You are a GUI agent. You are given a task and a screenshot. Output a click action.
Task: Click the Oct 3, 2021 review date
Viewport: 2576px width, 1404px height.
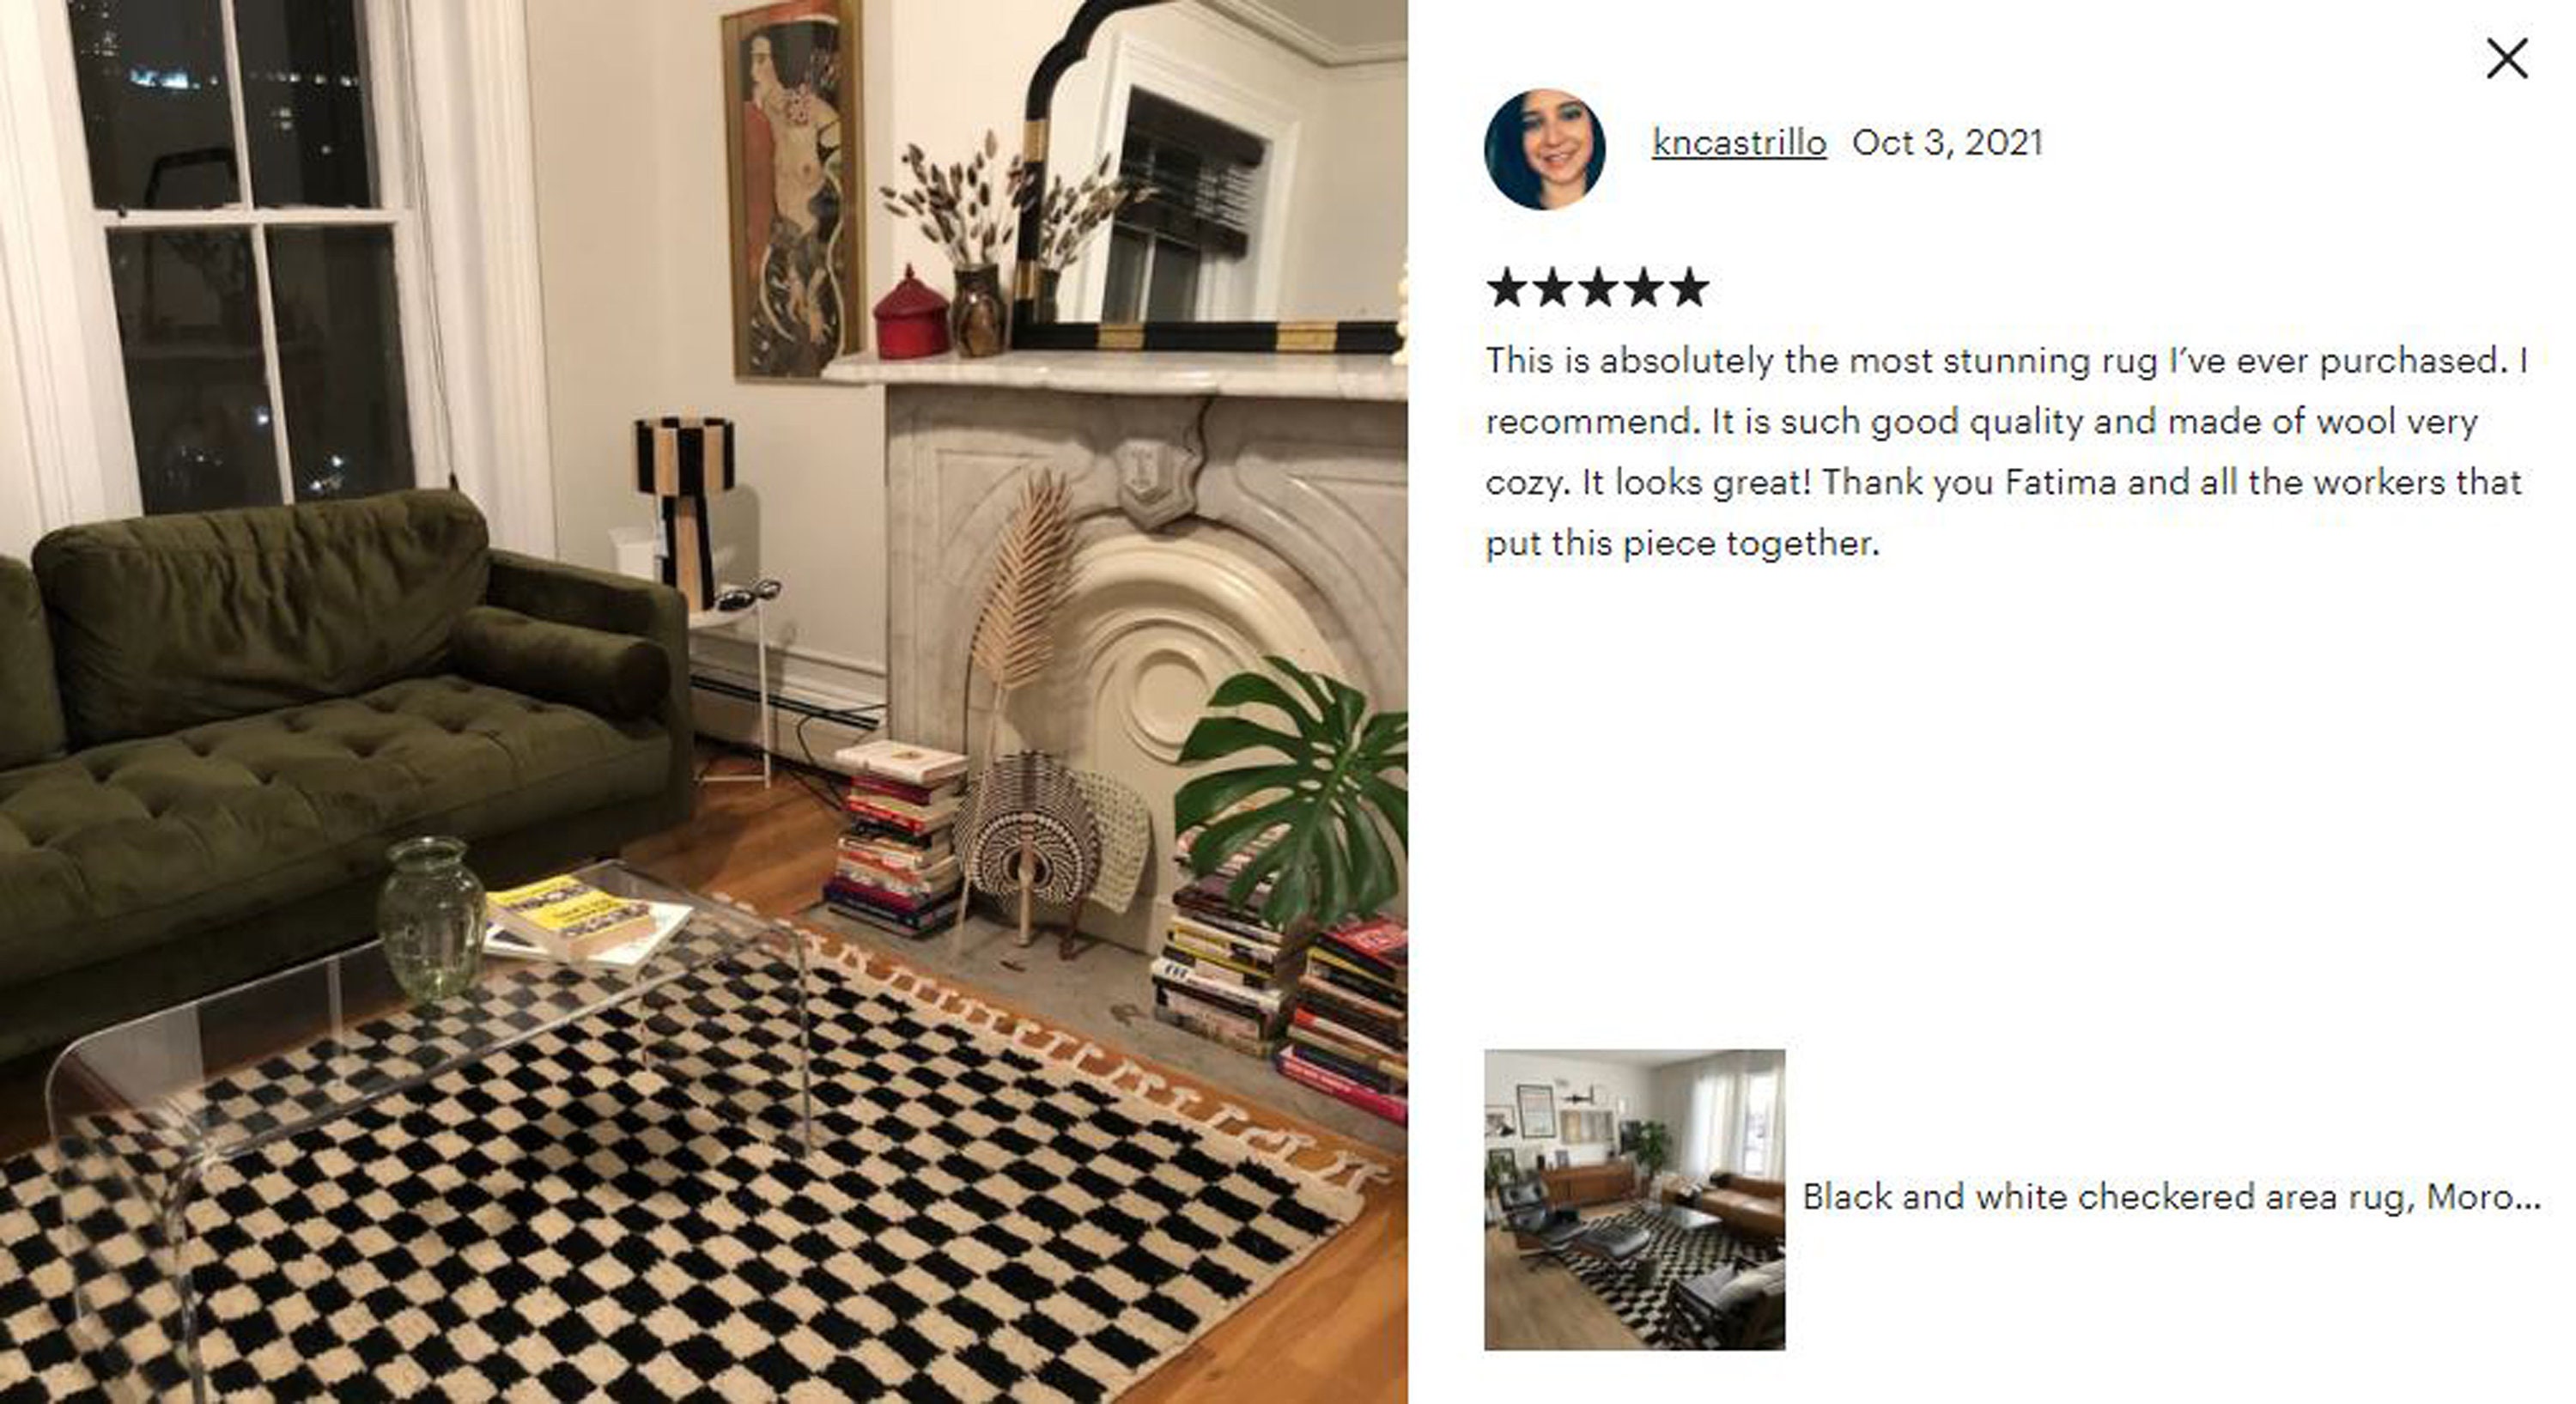click(1947, 143)
